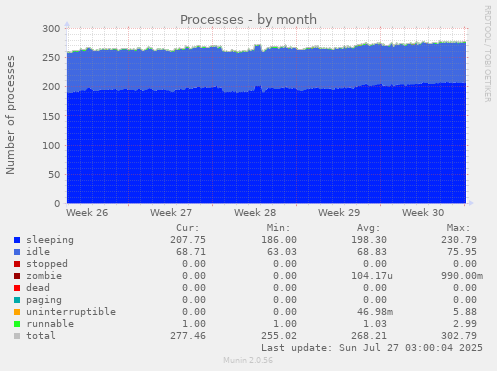
Task: Click sleeping minimum value 186.00
Action: click(x=279, y=240)
